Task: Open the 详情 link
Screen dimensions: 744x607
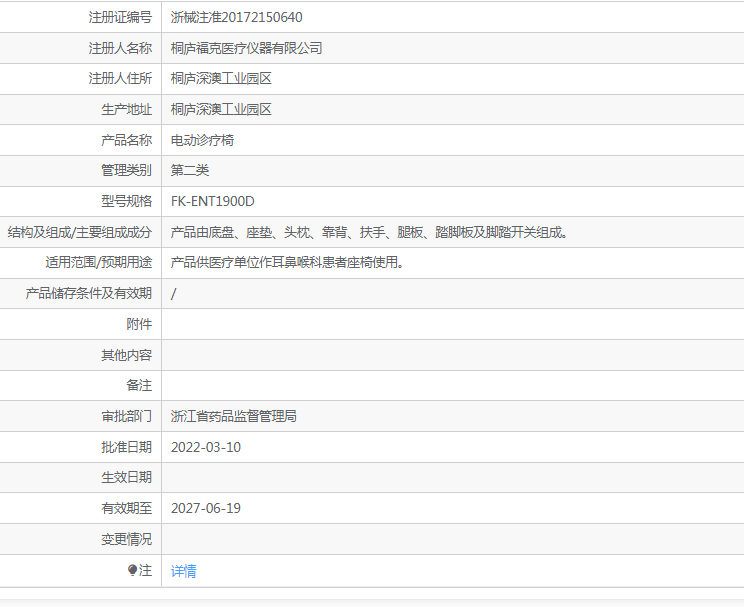Action: click(x=183, y=570)
